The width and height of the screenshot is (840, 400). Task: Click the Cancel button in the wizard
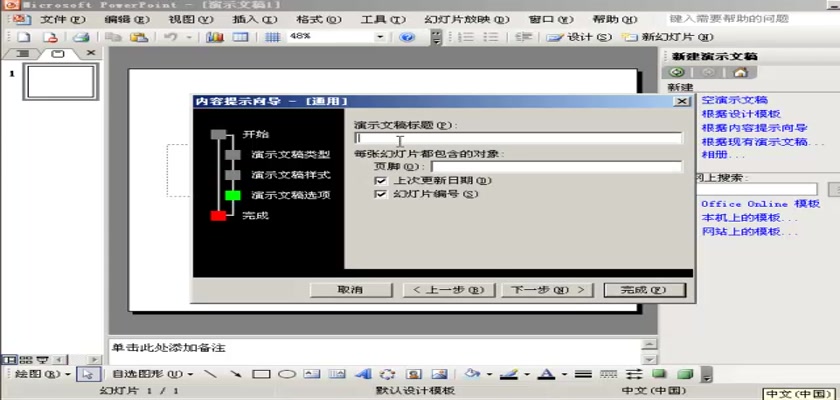351,290
